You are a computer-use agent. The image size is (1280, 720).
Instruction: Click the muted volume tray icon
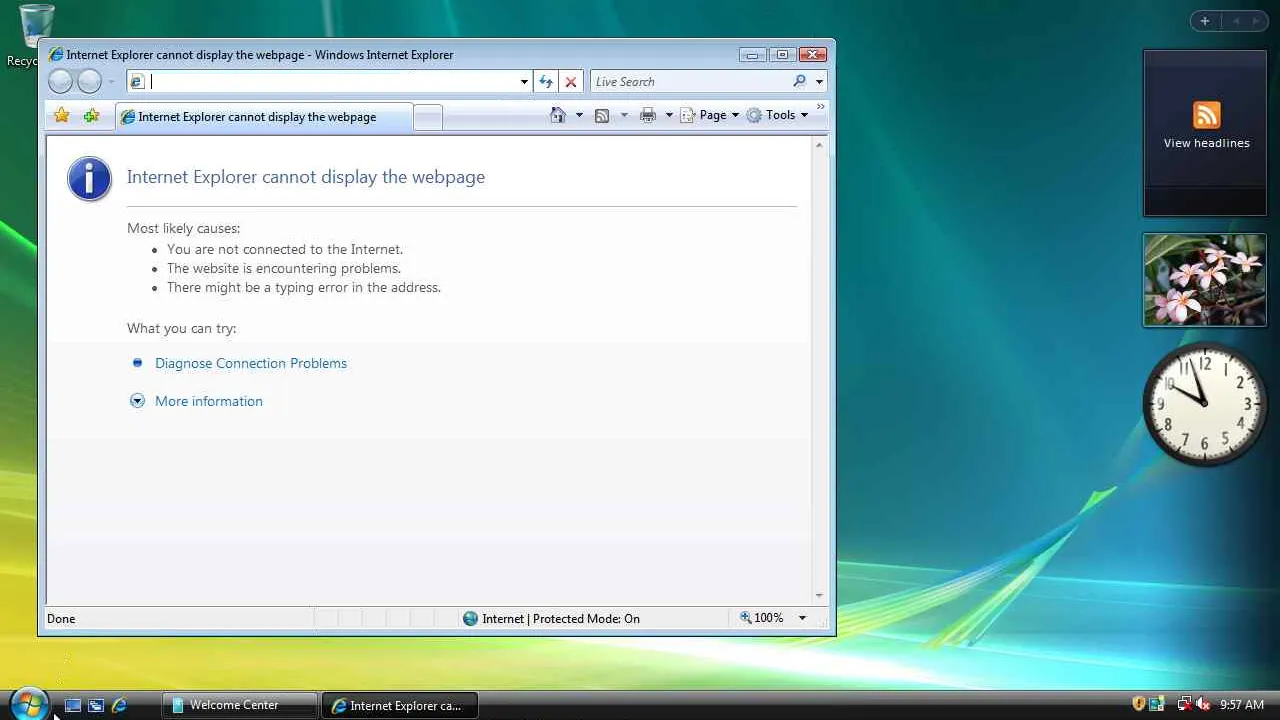click(x=1204, y=704)
